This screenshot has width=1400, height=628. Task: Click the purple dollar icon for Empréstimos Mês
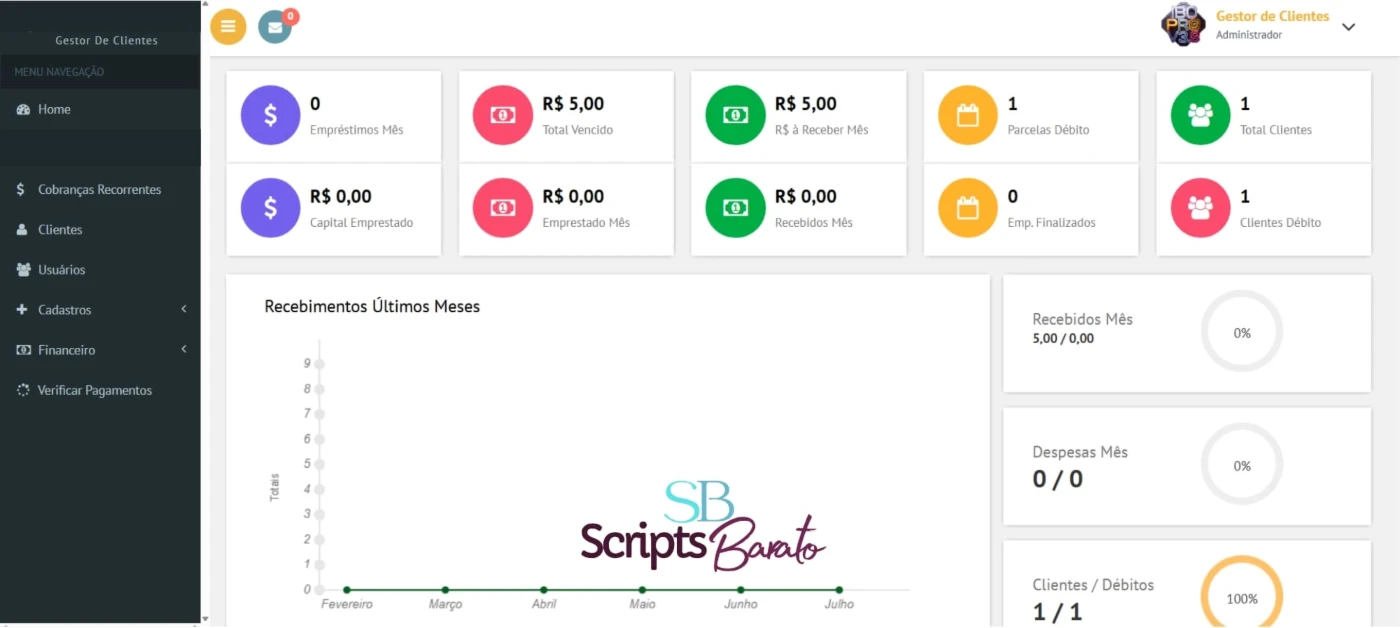click(270, 115)
